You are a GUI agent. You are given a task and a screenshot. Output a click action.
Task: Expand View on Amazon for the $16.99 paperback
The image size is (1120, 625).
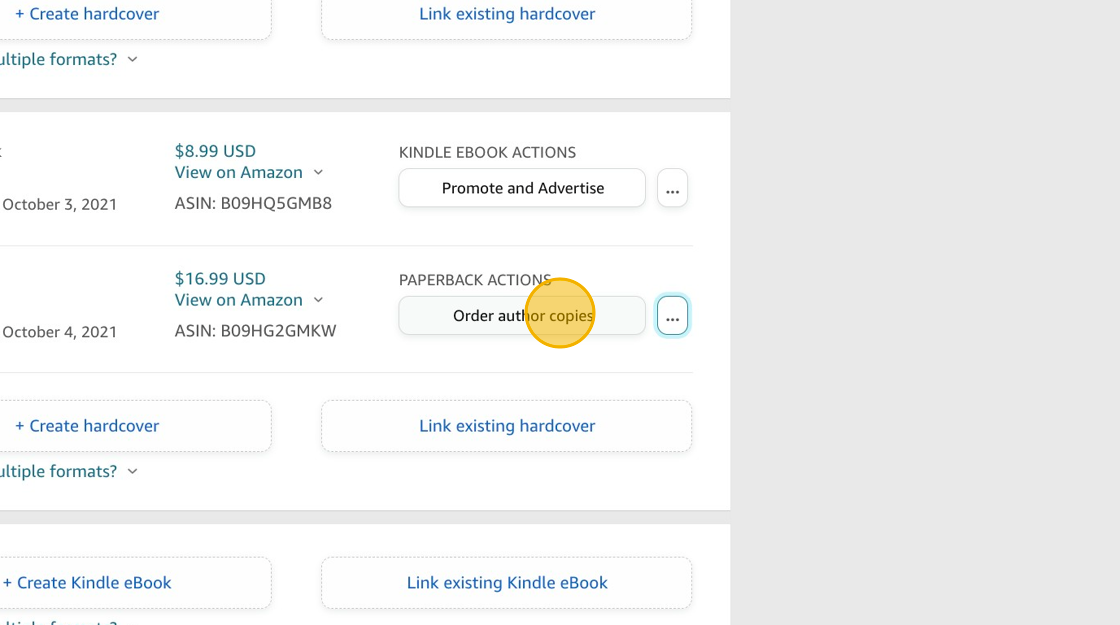319,300
